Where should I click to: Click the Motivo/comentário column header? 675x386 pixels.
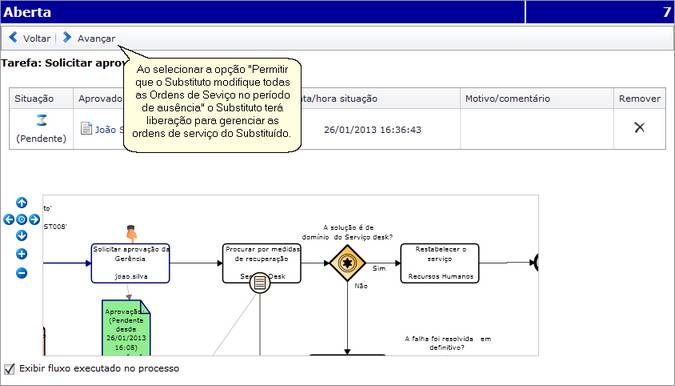pos(508,99)
